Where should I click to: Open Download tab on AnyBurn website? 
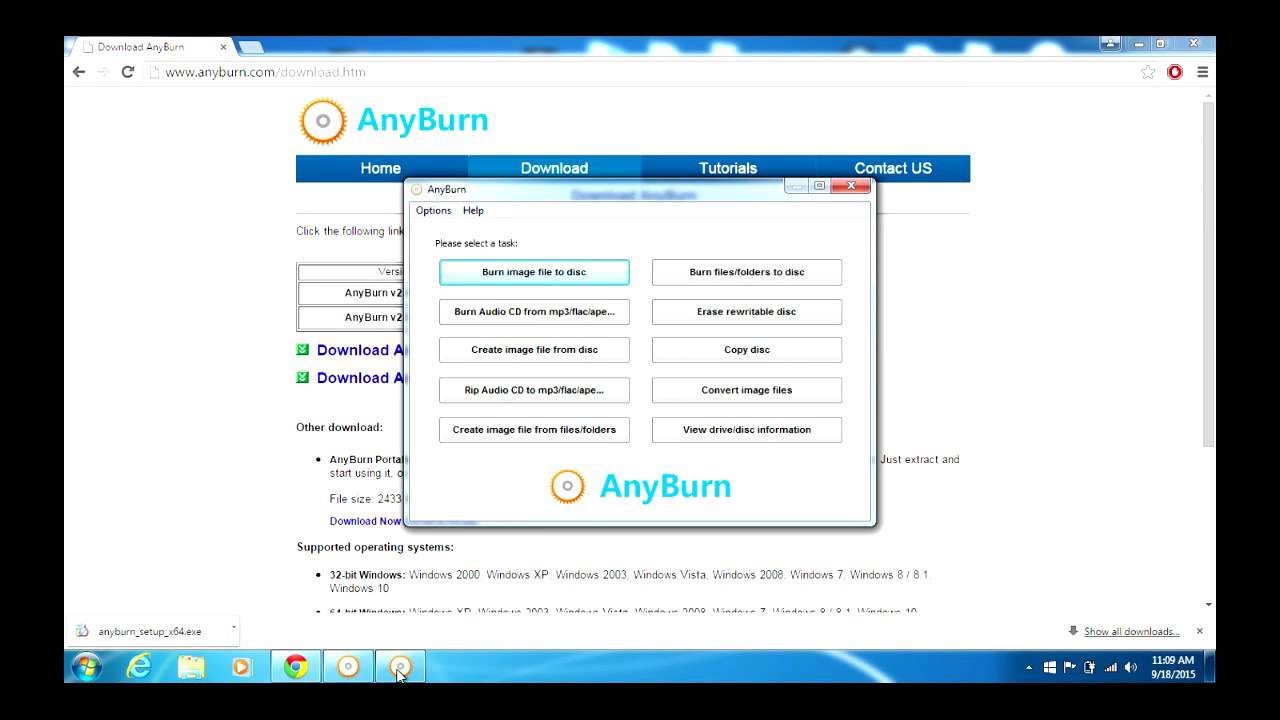pyautogui.click(x=554, y=168)
